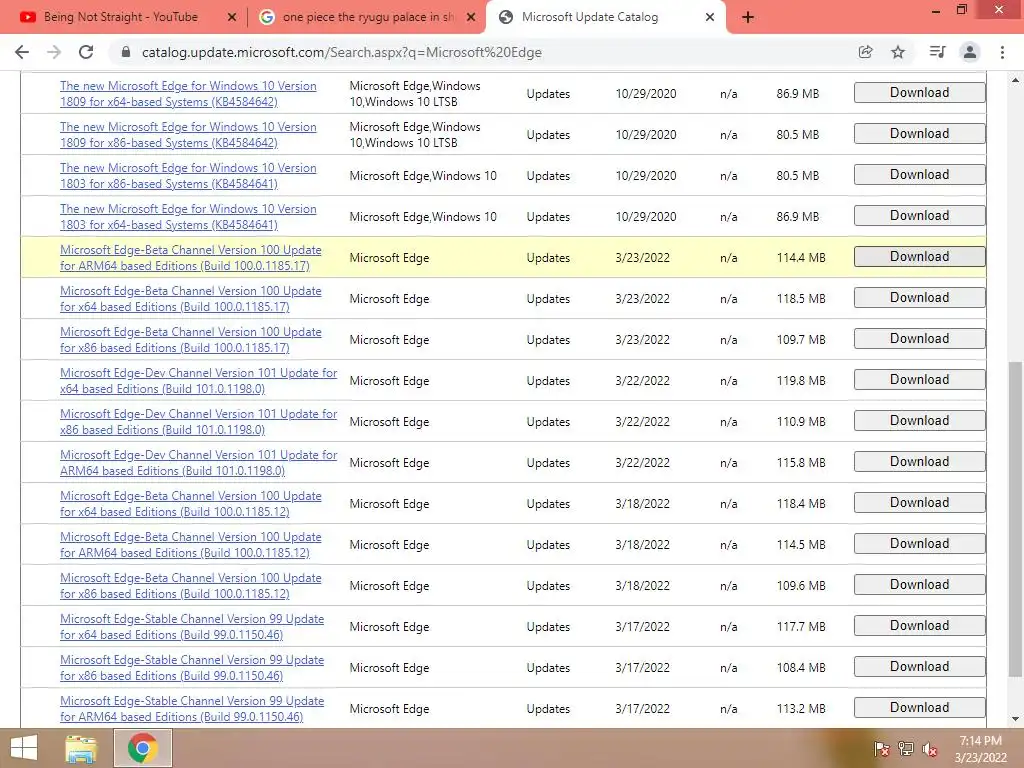
Task: Open Beta ARM64 Build 100.0.1185.12 link
Action: pyautogui.click(x=191, y=545)
